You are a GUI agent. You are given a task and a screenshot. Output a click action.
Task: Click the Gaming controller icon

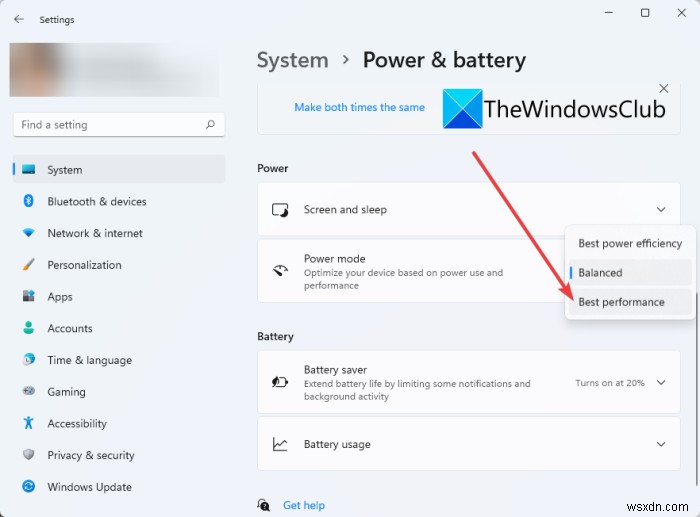tap(29, 391)
